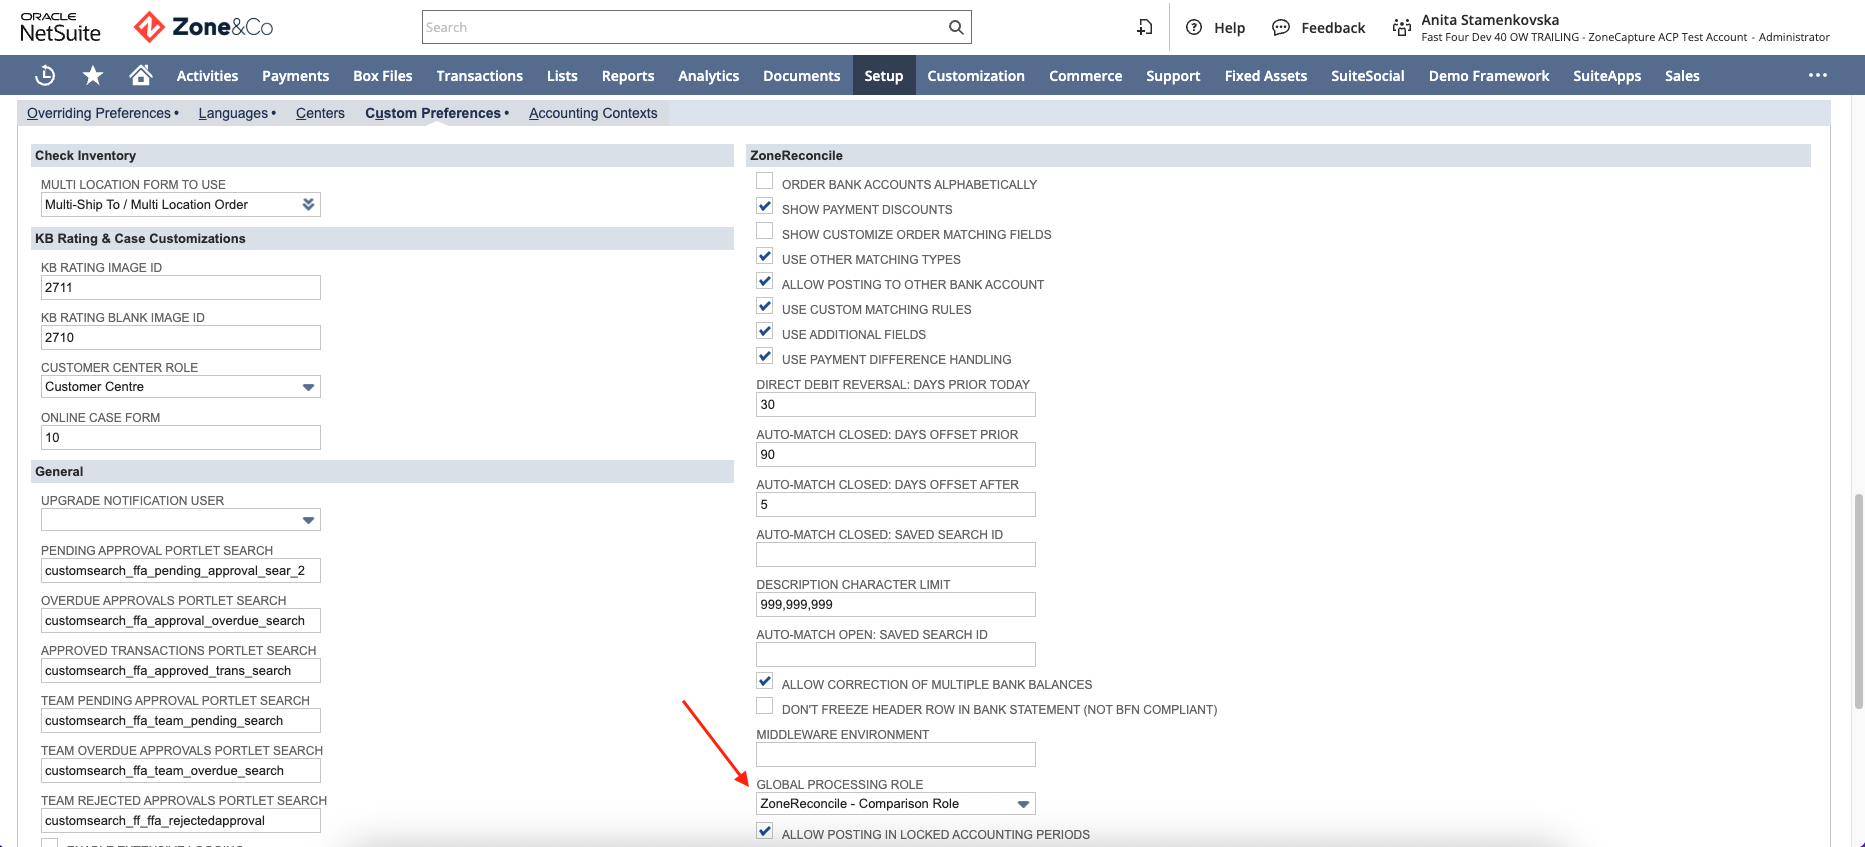1865x847 pixels.
Task: Open the Customization menu
Action: click(976, 76)
